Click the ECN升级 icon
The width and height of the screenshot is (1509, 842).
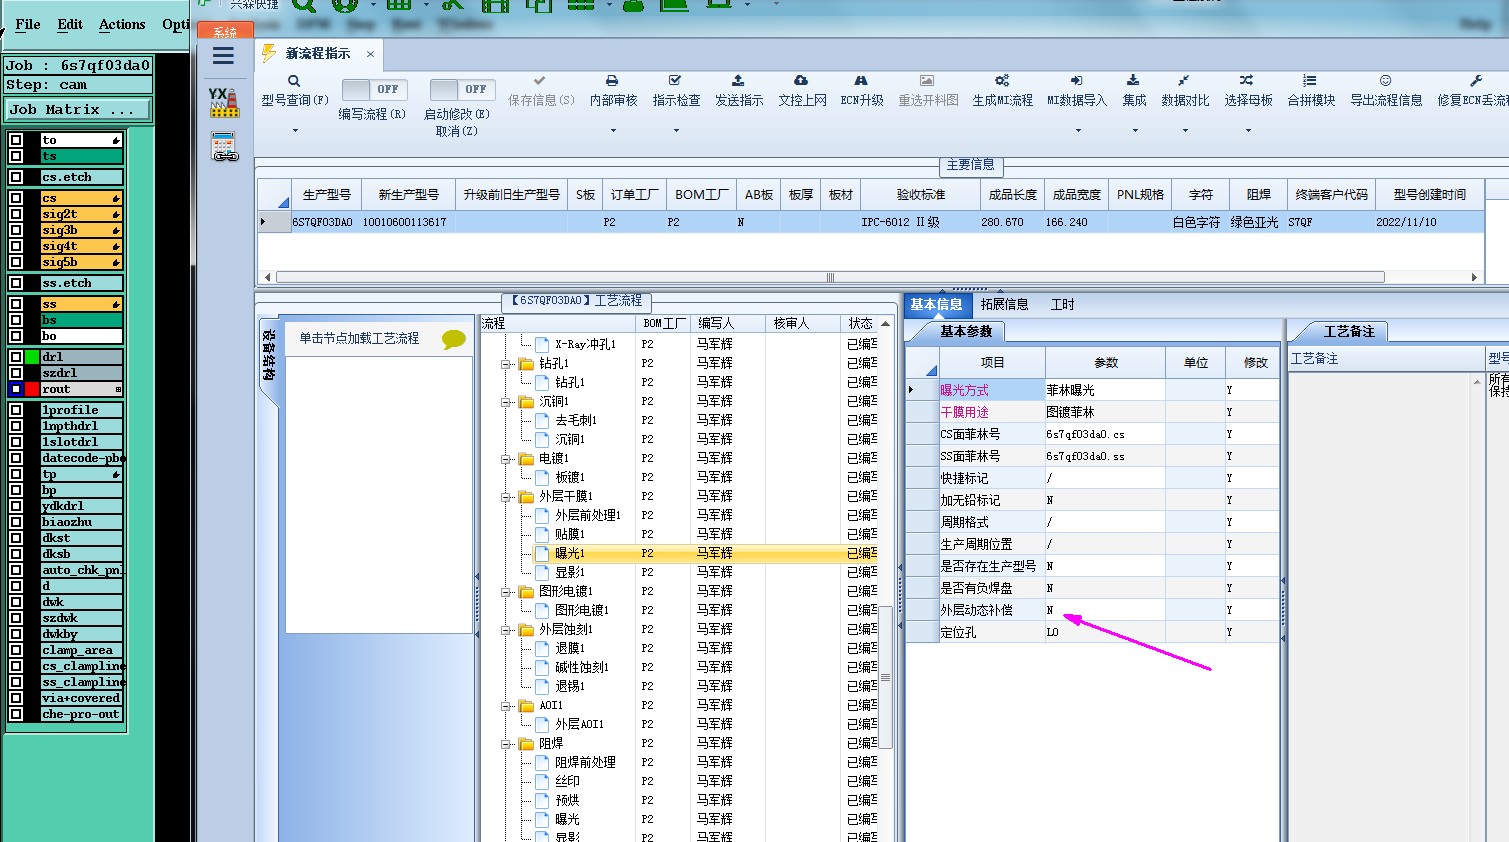click(861, 80)
